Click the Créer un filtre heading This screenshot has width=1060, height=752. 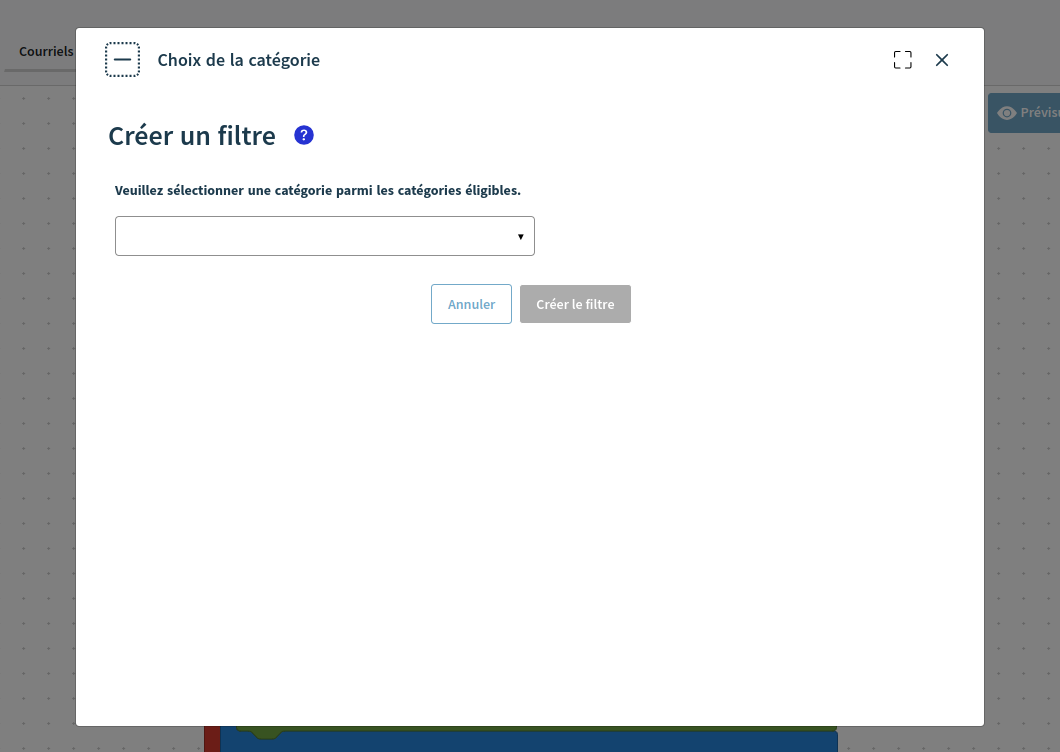[x=192, y=135]
